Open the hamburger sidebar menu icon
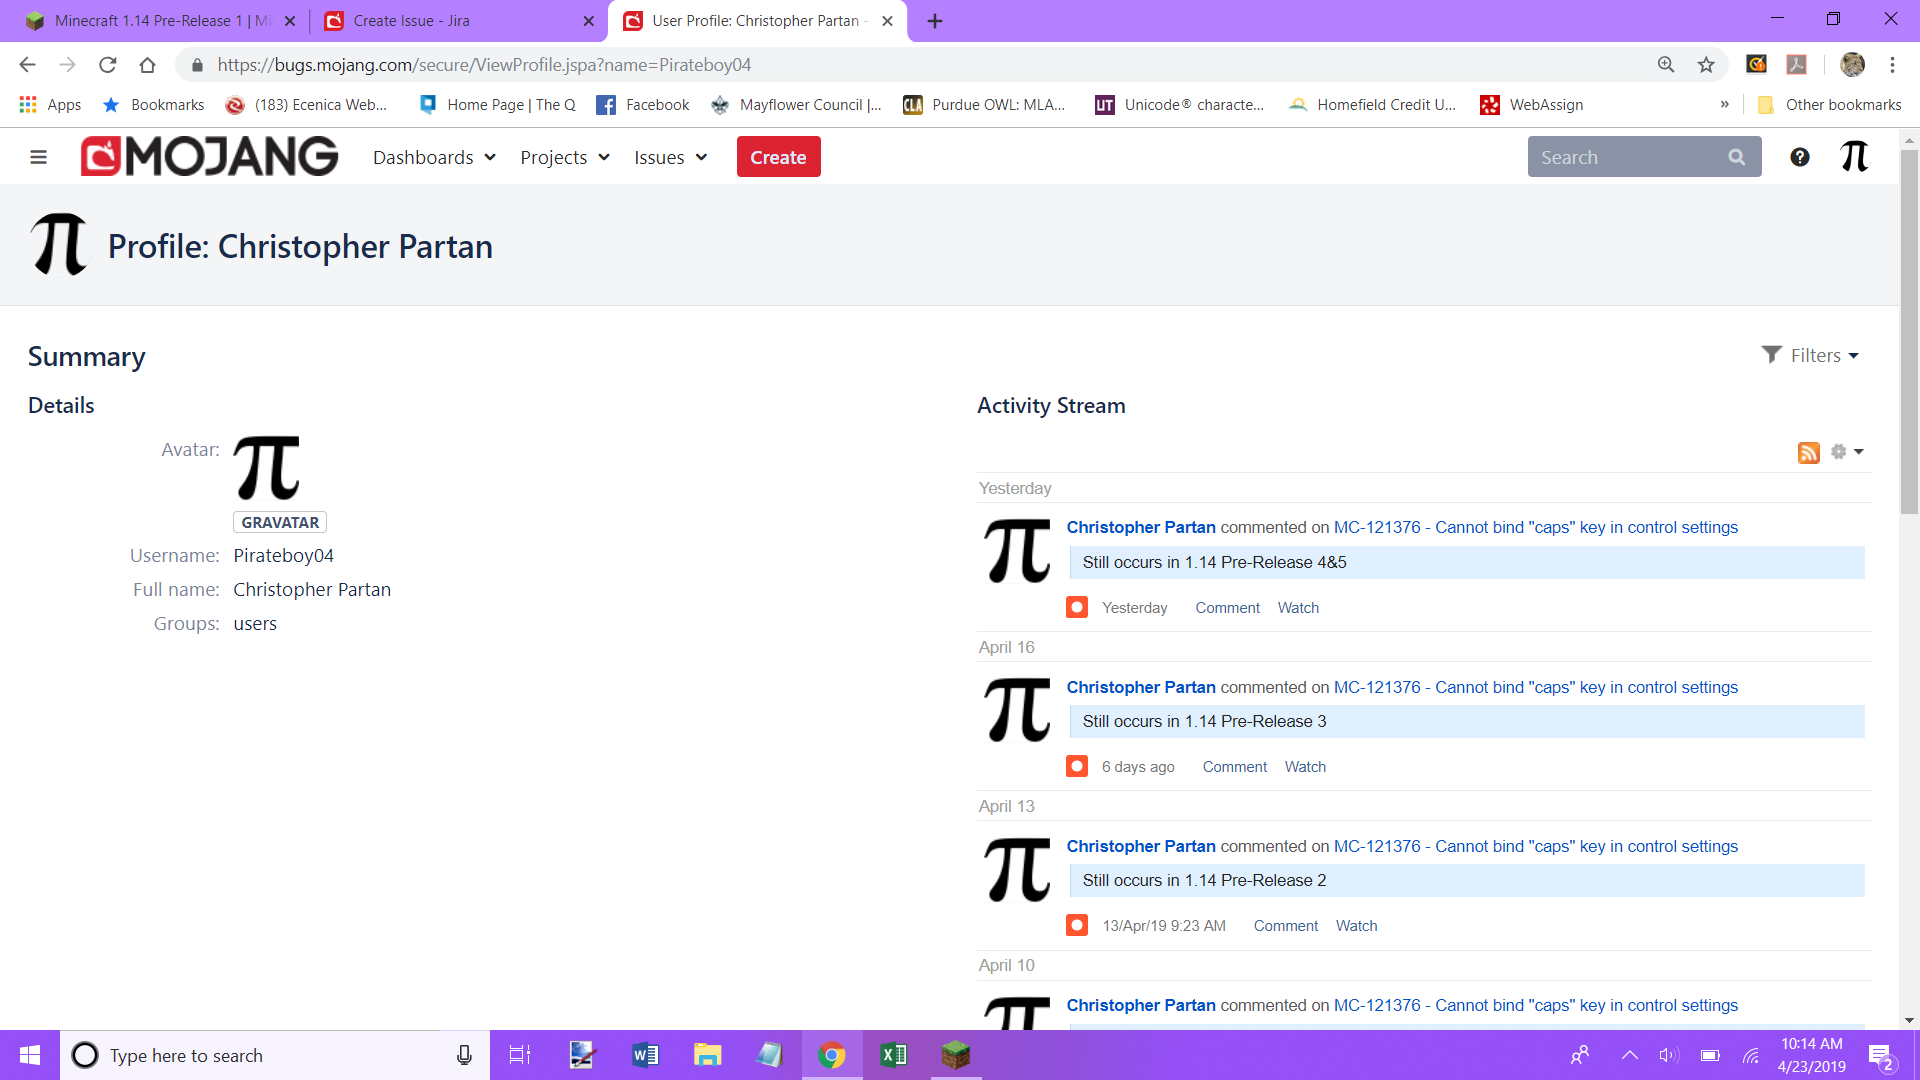The width and height of the screenshot is (1920, 1080). 38,157
